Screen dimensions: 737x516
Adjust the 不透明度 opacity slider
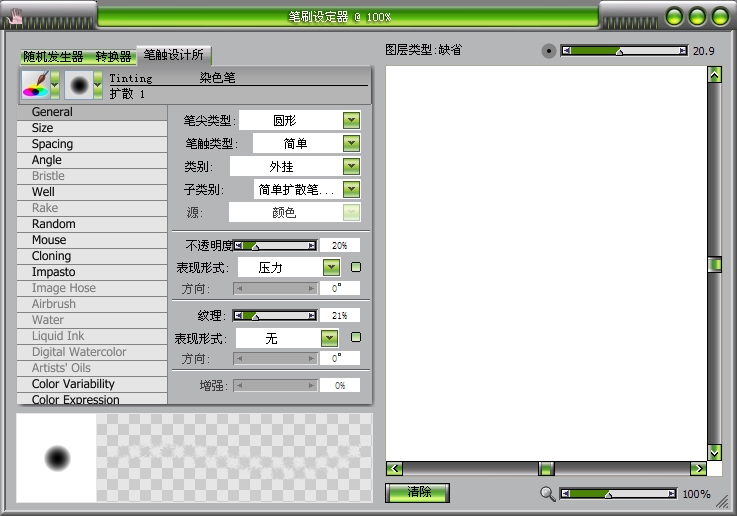(x=275, y=245)
